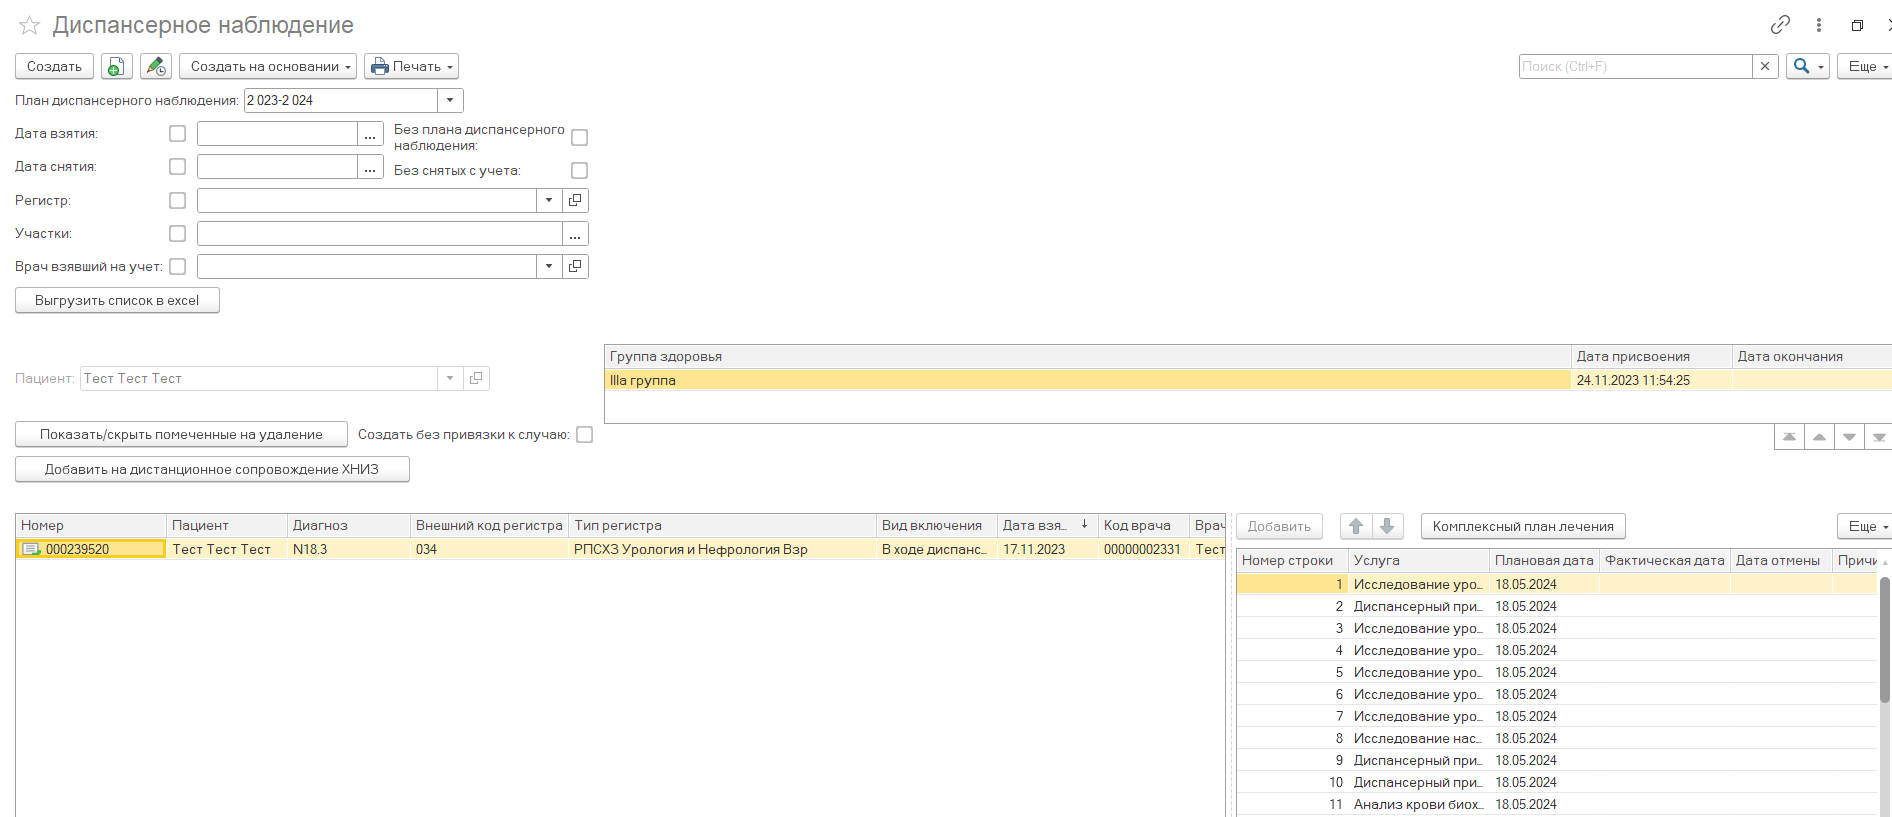Click the magnifier search icon button

(x=1802, y=67)
